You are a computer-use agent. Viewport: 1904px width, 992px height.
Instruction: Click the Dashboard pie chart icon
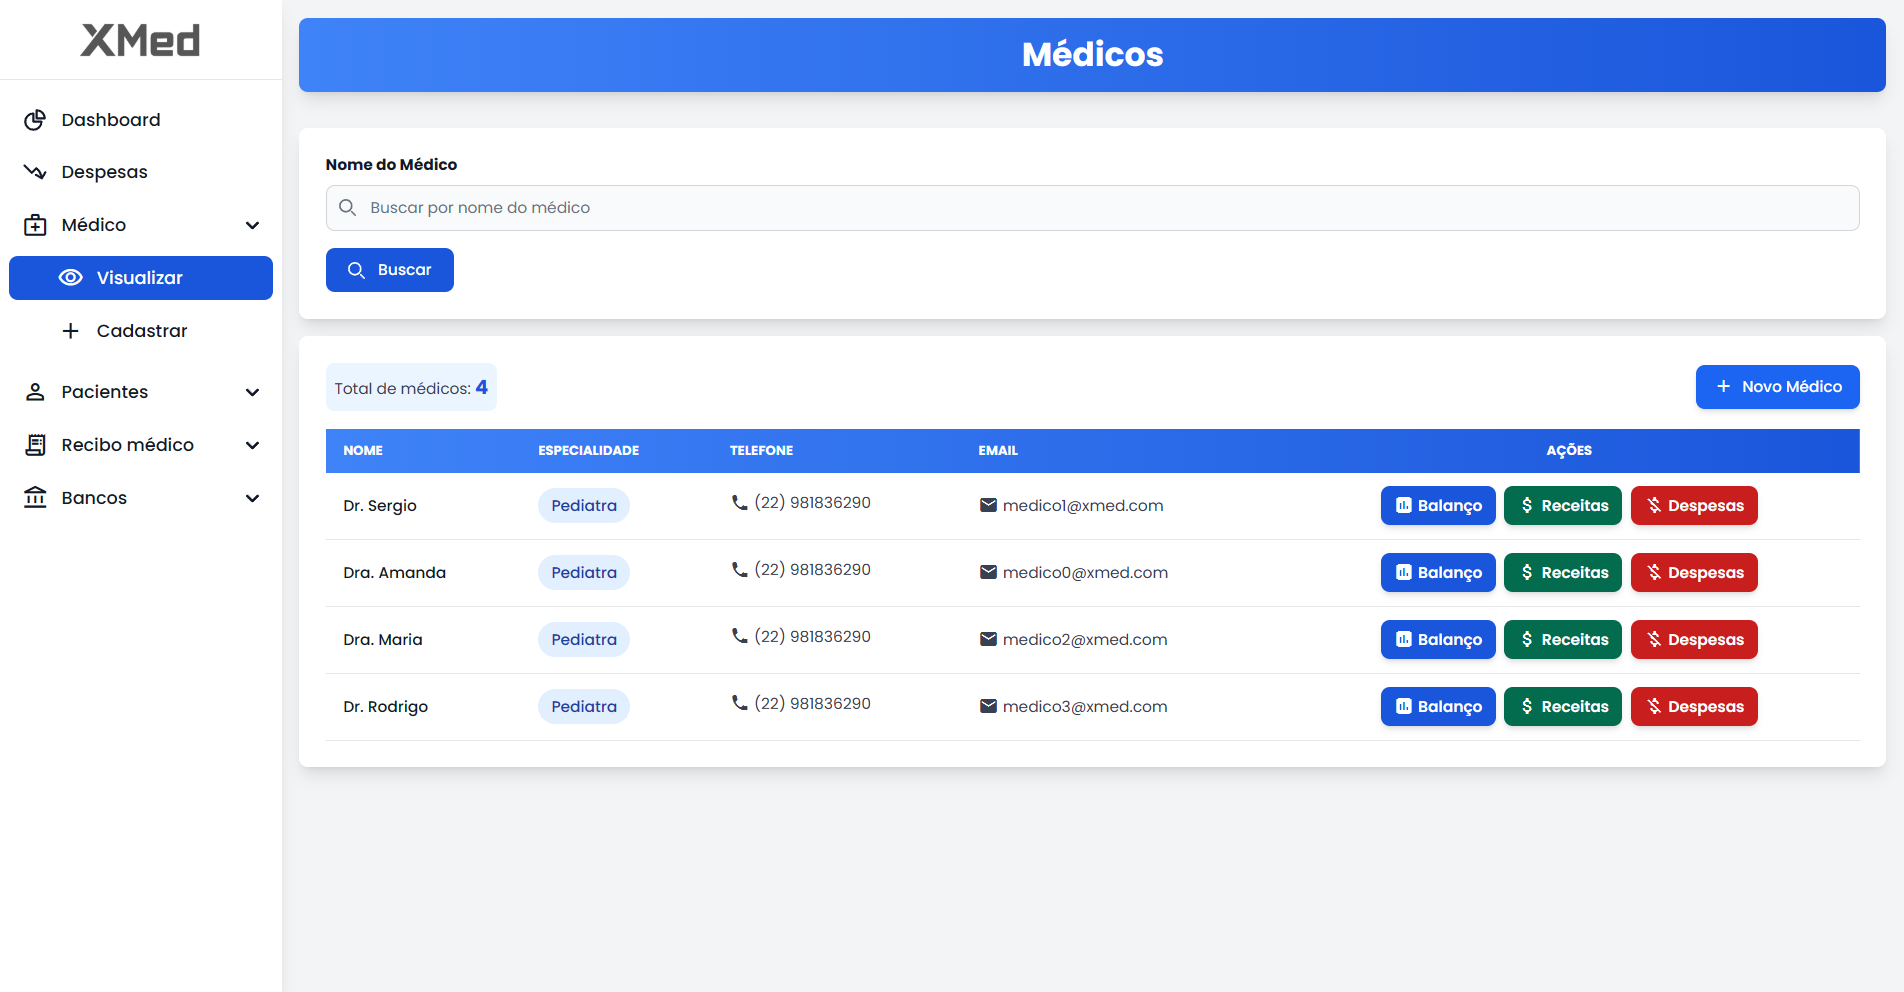[35, 120]
